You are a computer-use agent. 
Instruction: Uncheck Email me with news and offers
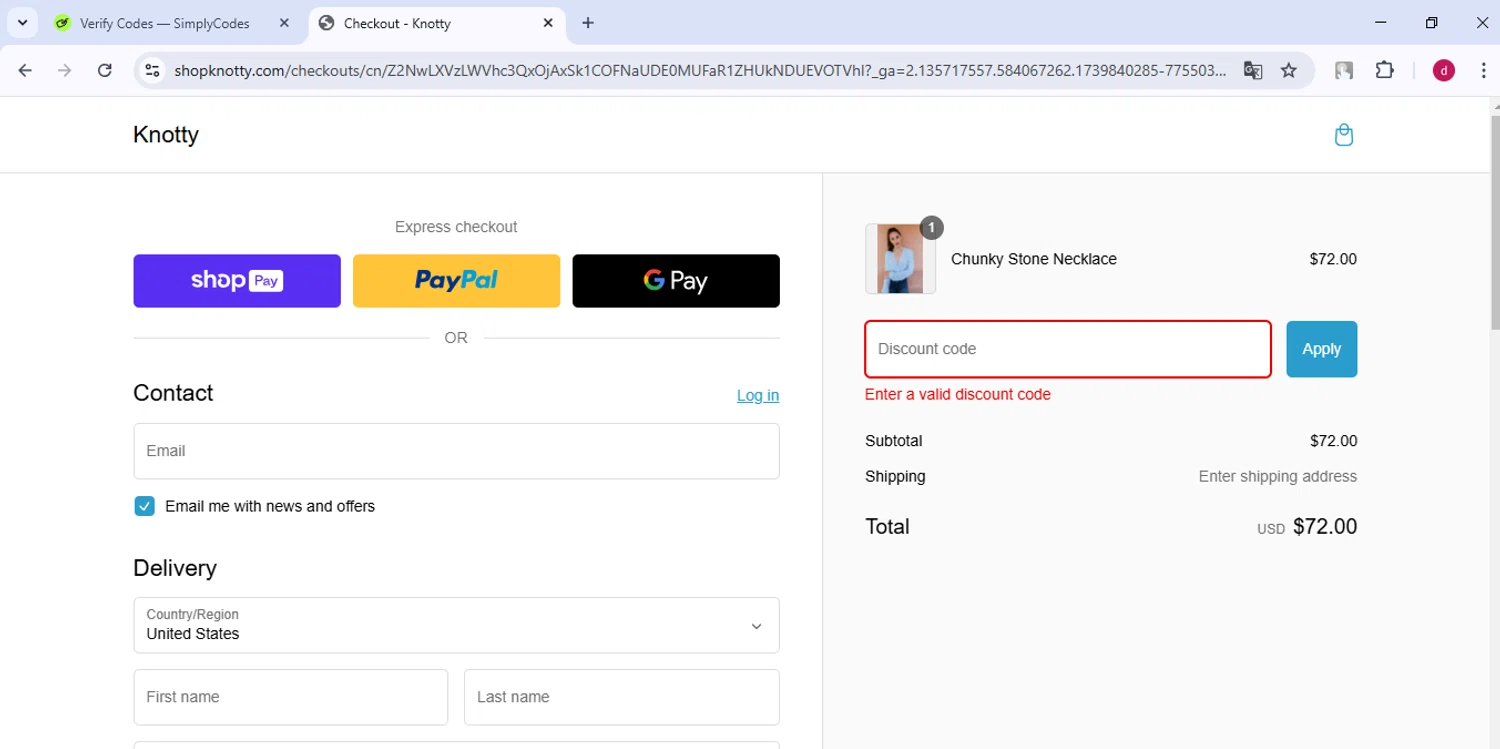[145, 506]
